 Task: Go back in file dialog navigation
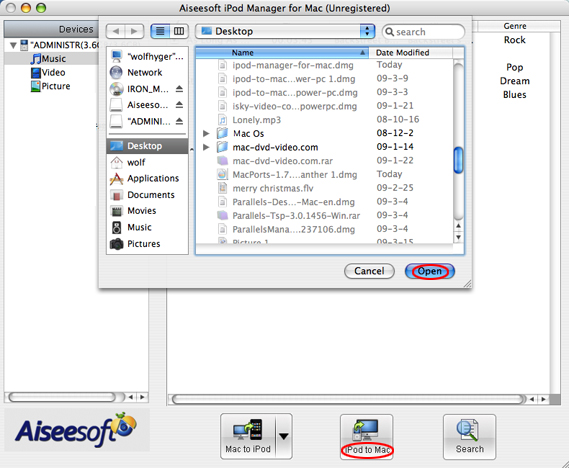click(x=116, y=31)
